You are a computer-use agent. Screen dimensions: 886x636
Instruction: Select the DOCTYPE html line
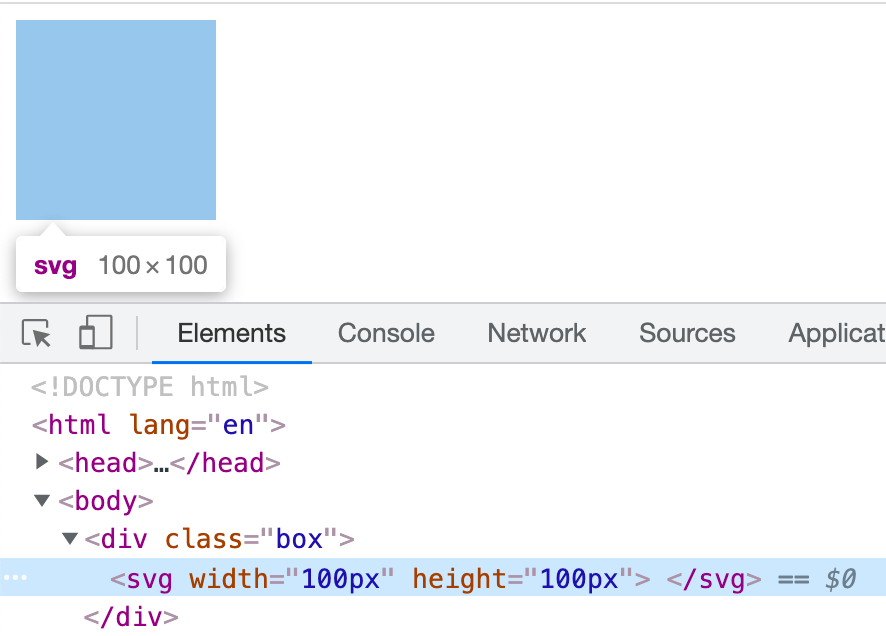(150, 387)
